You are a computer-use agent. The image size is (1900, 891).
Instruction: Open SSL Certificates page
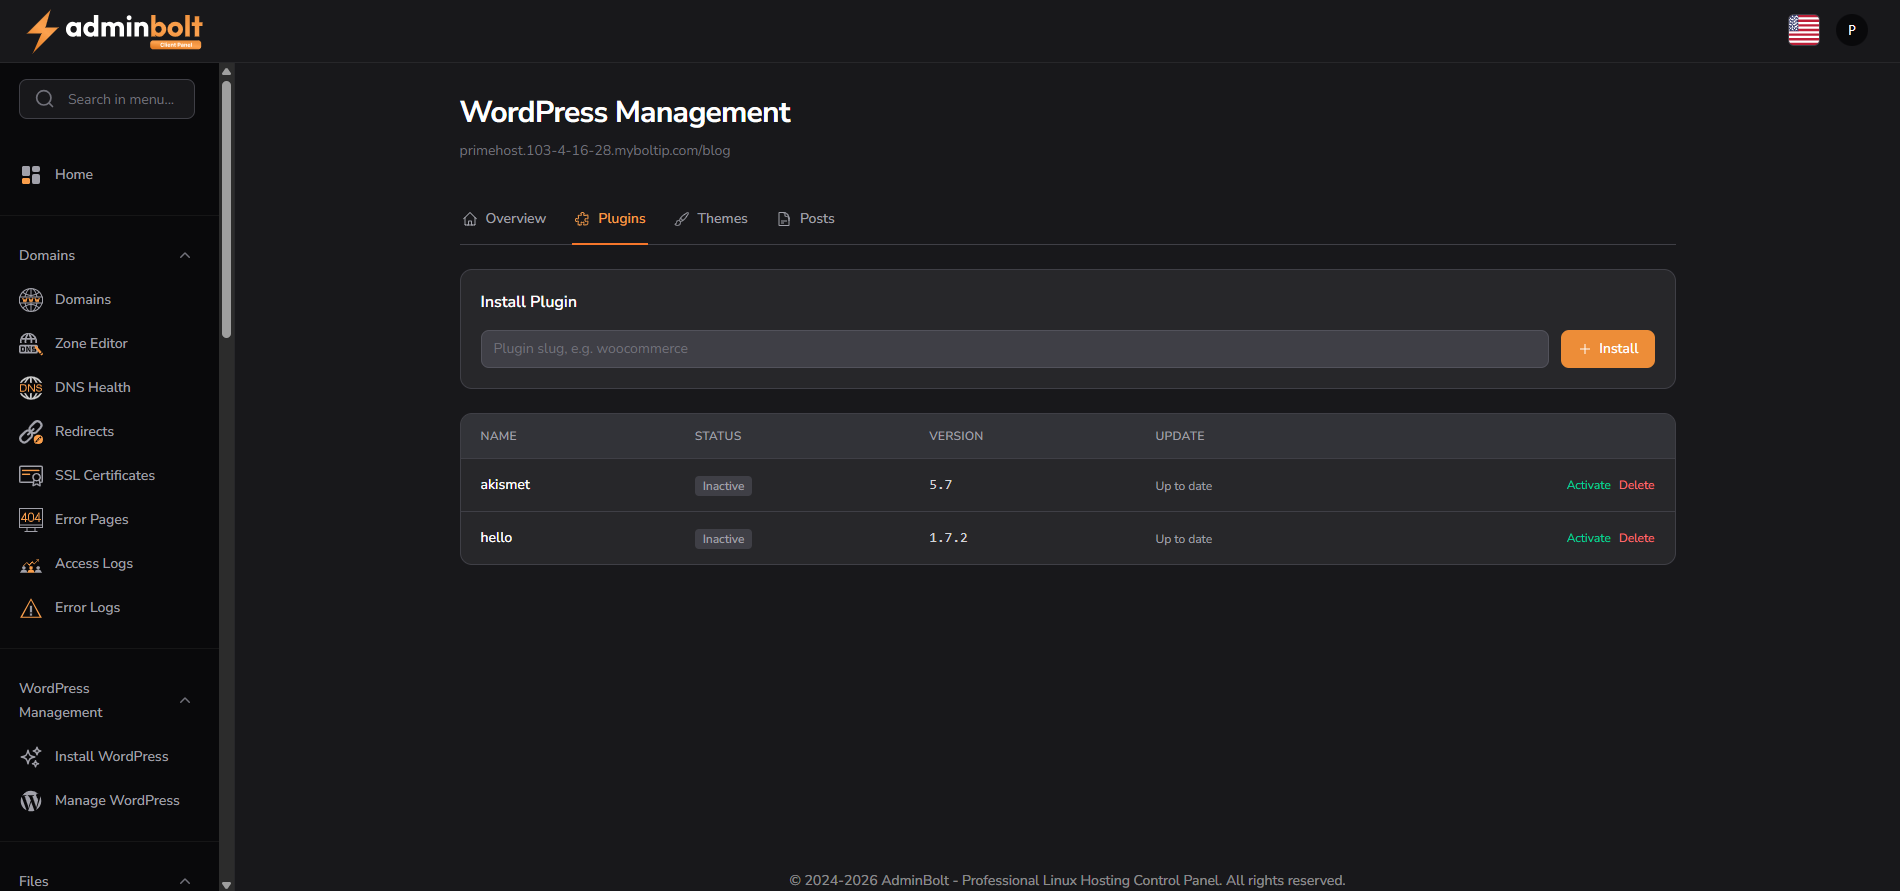pyautogui.click(x=107, y=475)
